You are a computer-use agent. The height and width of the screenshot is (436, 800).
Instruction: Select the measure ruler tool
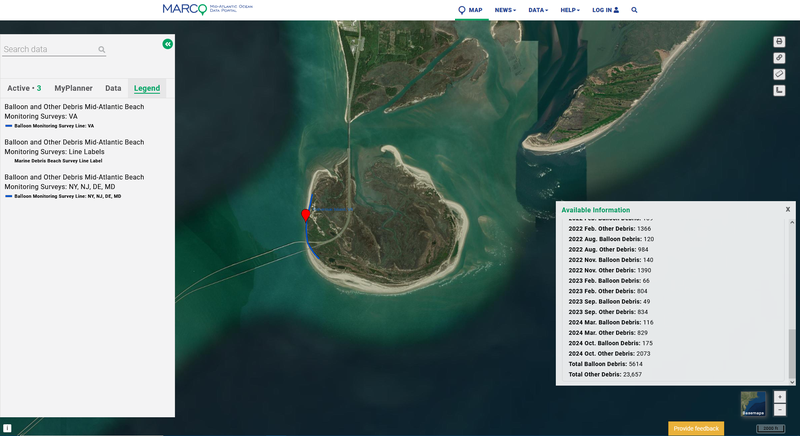pyautogui.click(x=779, y=74)
